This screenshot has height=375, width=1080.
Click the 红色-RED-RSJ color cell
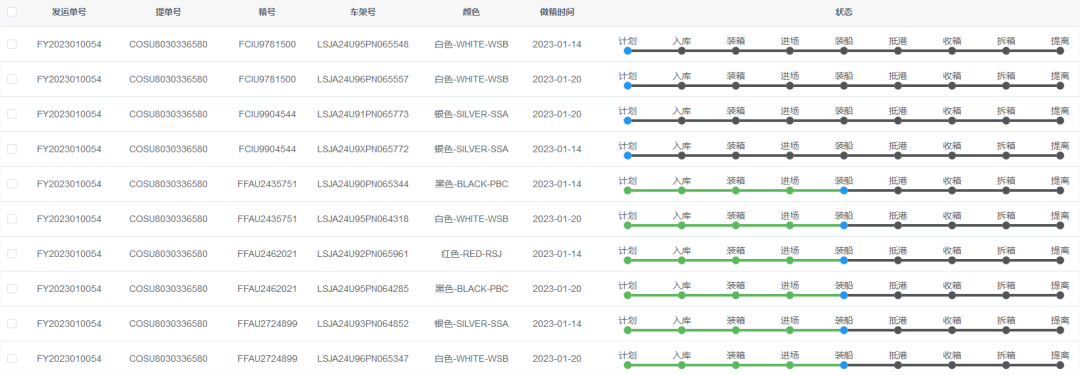[472, 254]
